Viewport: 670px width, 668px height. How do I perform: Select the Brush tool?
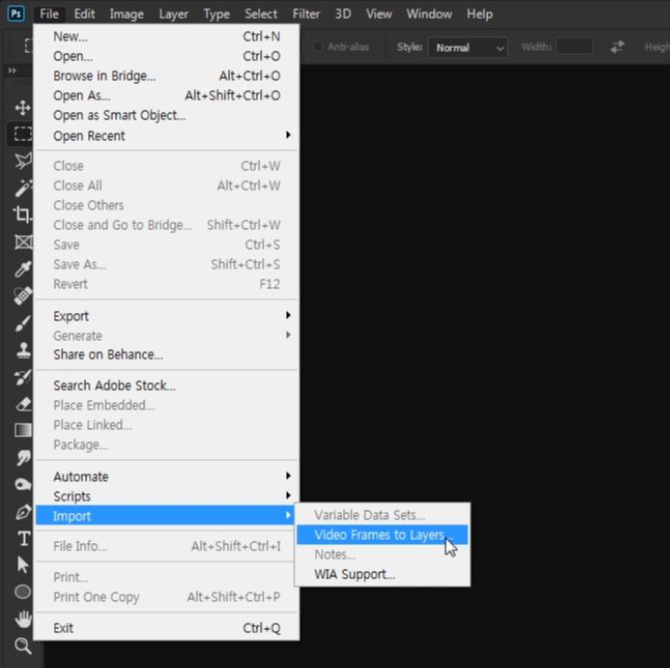pyautogui.click(x=23, y=323)
